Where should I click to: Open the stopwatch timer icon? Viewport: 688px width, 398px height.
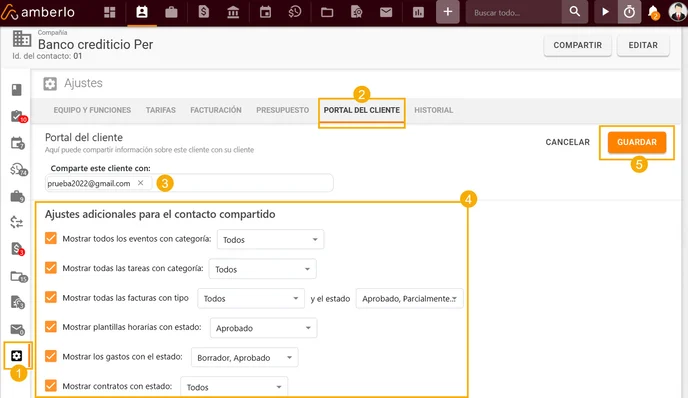coord(629,12)
